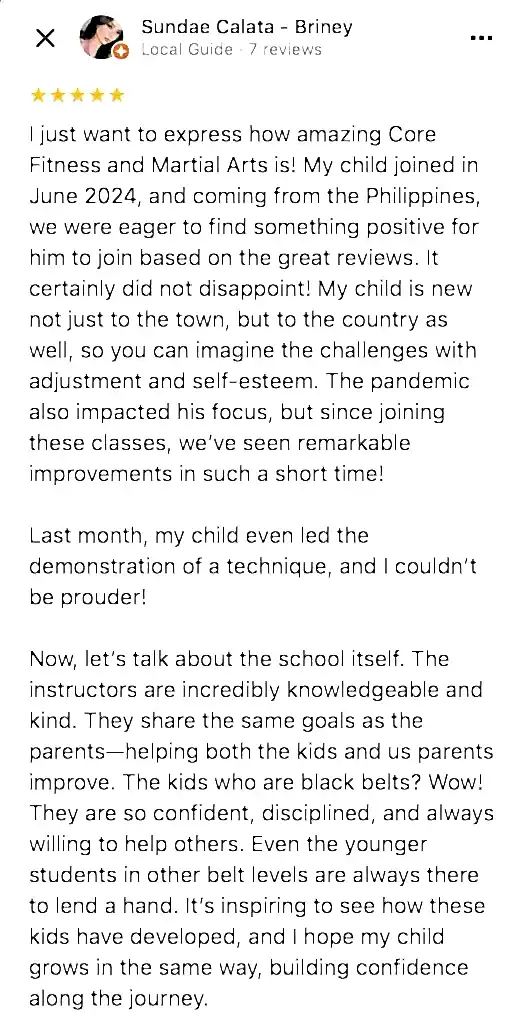Open the three-dot more options menu
526x1024 pixels.
pyautogui.click(x=481, y=38)
